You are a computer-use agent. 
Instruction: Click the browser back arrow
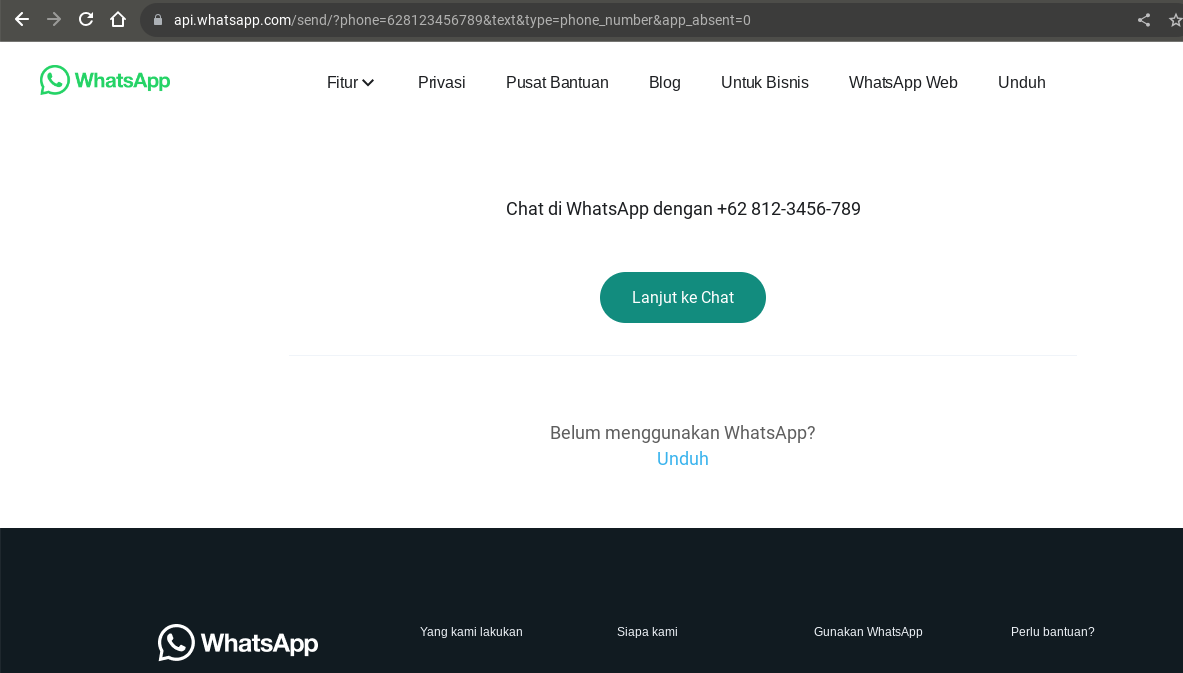coord(21,19)
